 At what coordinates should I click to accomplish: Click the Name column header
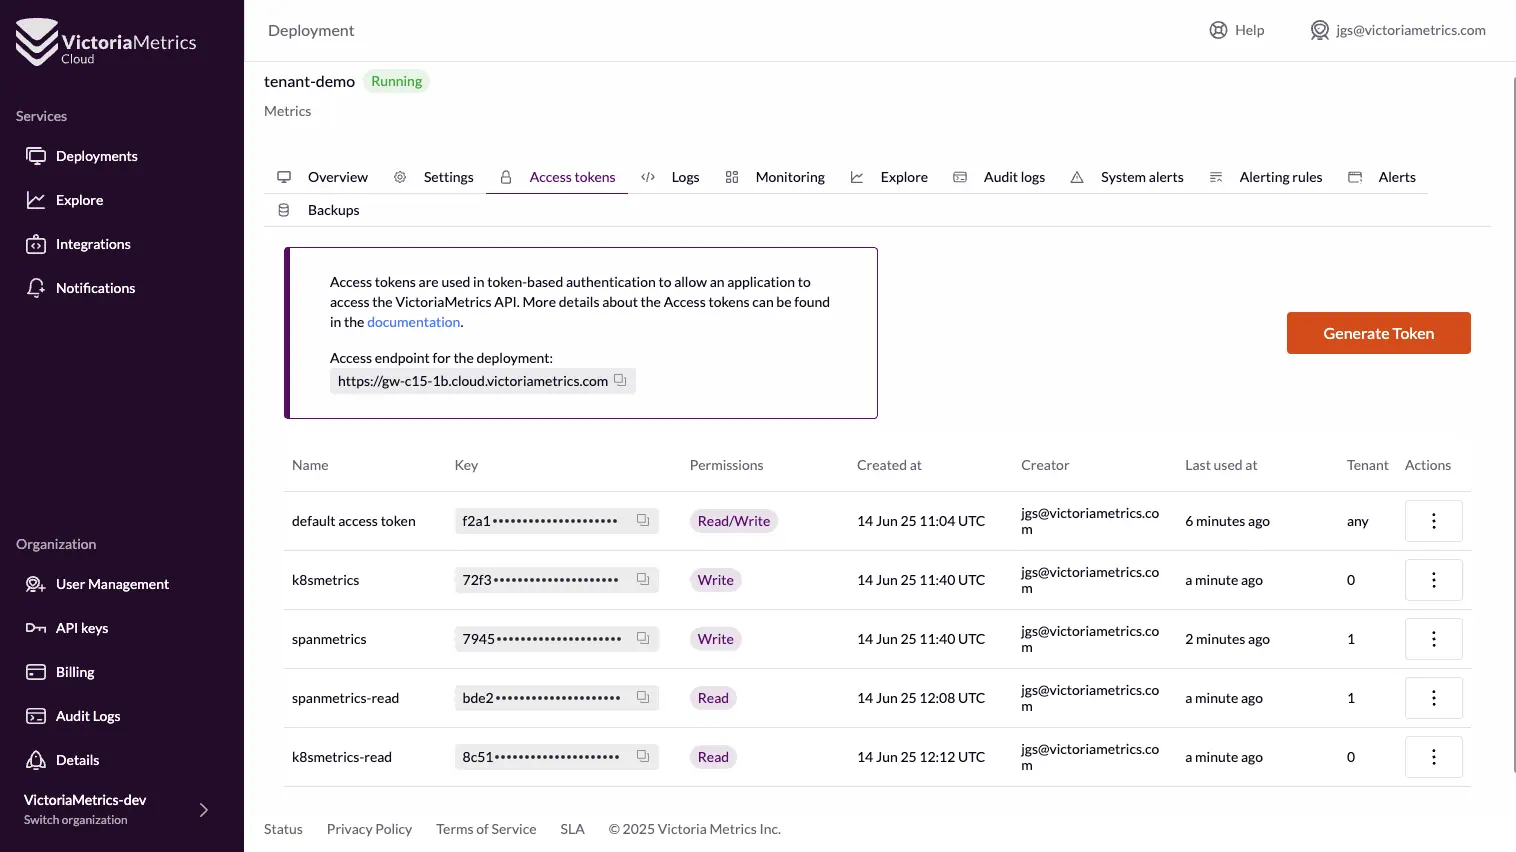click(x=310, y=465)
